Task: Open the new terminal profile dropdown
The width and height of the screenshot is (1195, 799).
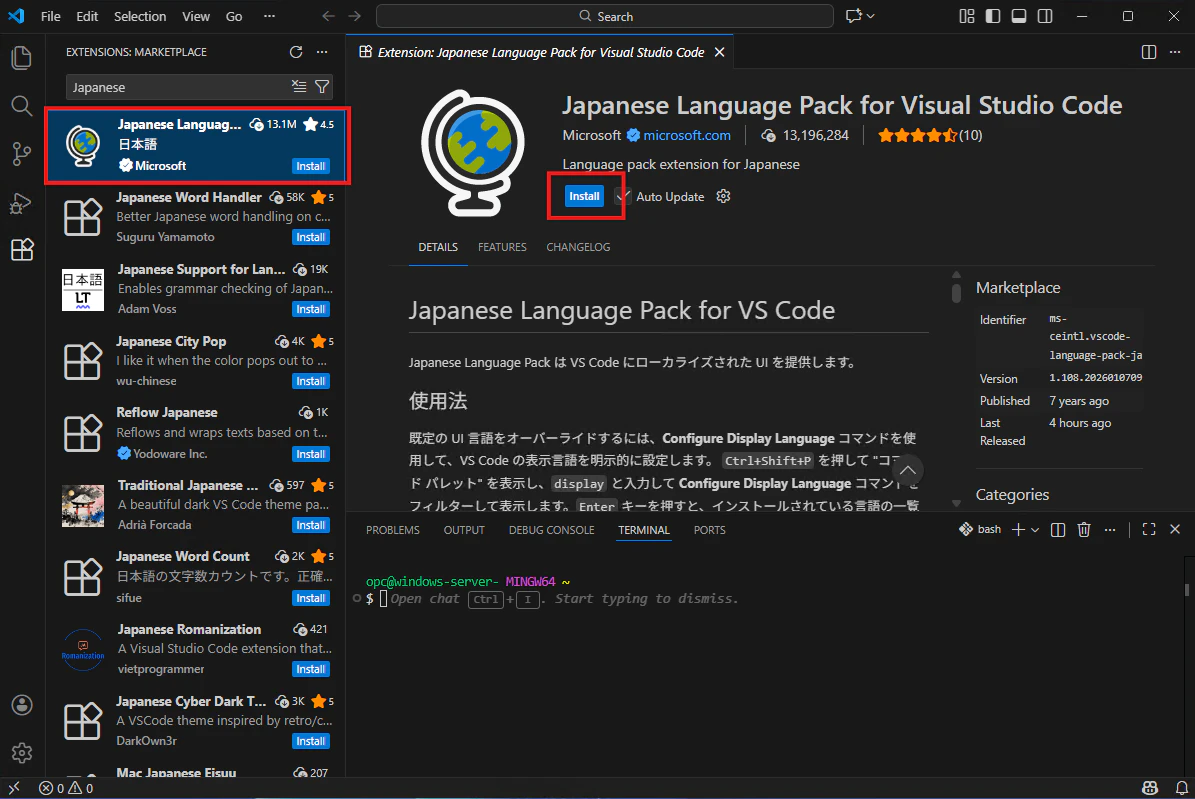Action: [1035, 529]
